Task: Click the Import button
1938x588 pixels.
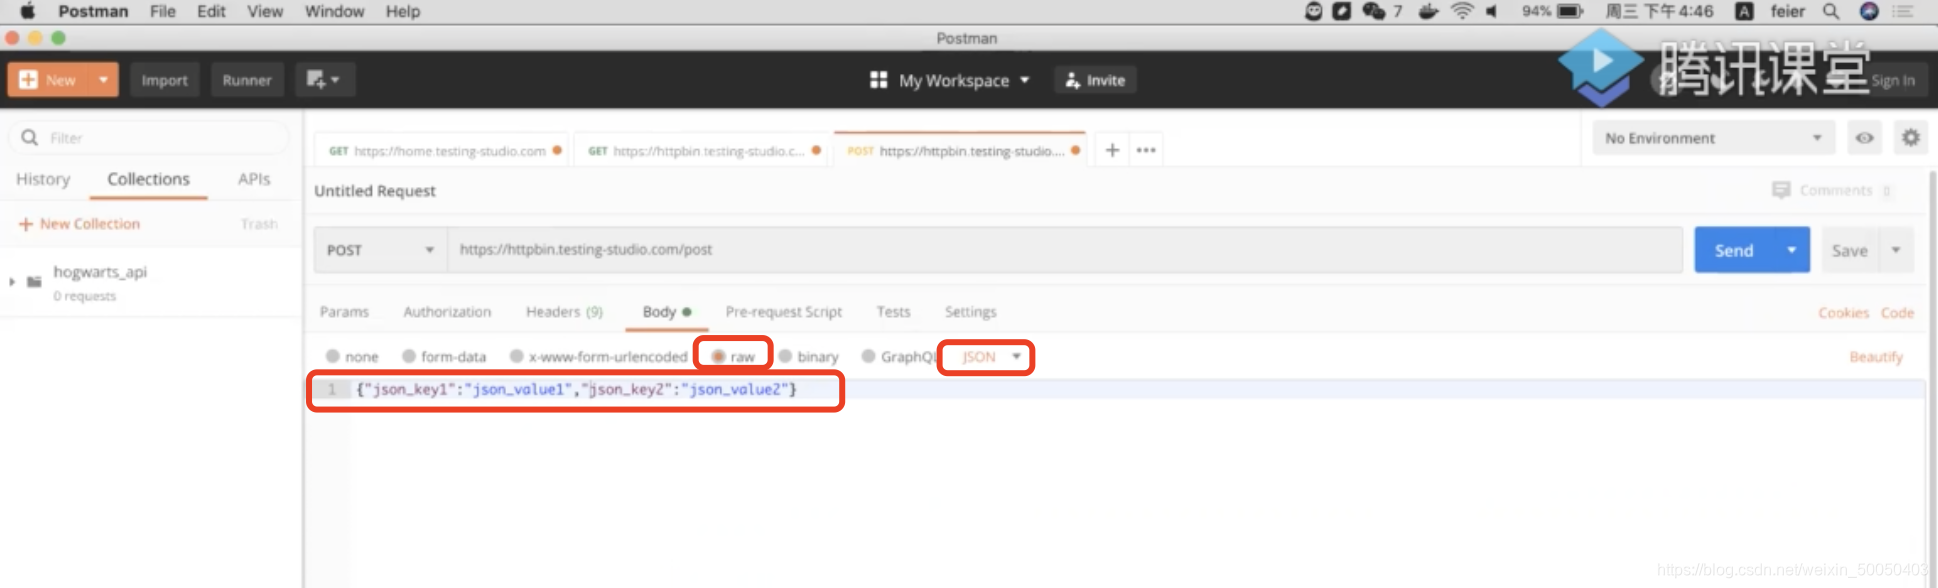Action: click(164, 80)
